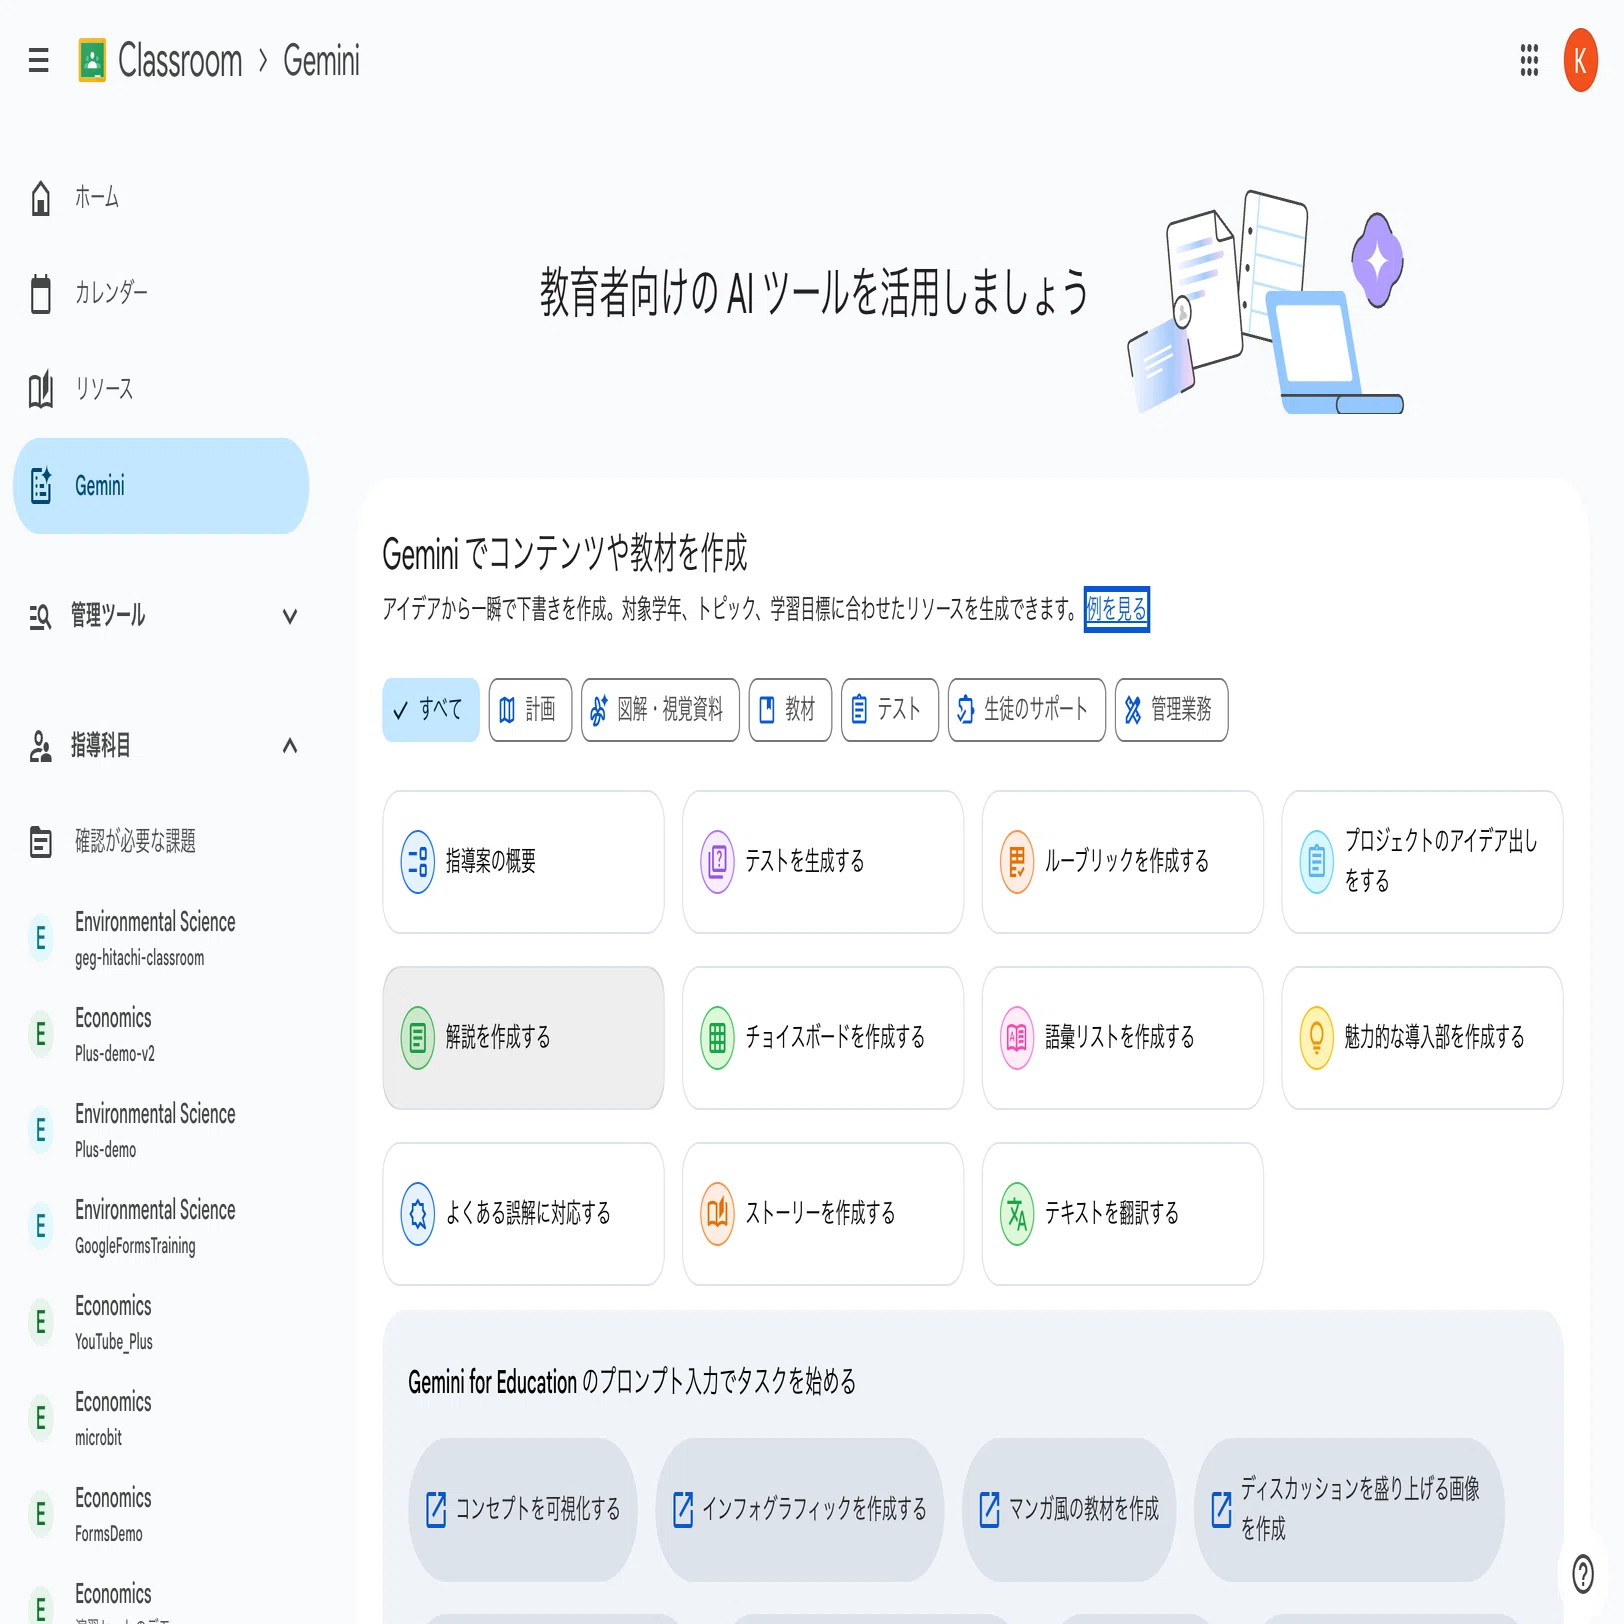Image resolution: width=1624 pixels, height=1624 pixels.
Task: Open the ルーブリックを作成する card
Action: click(1123, 862)
